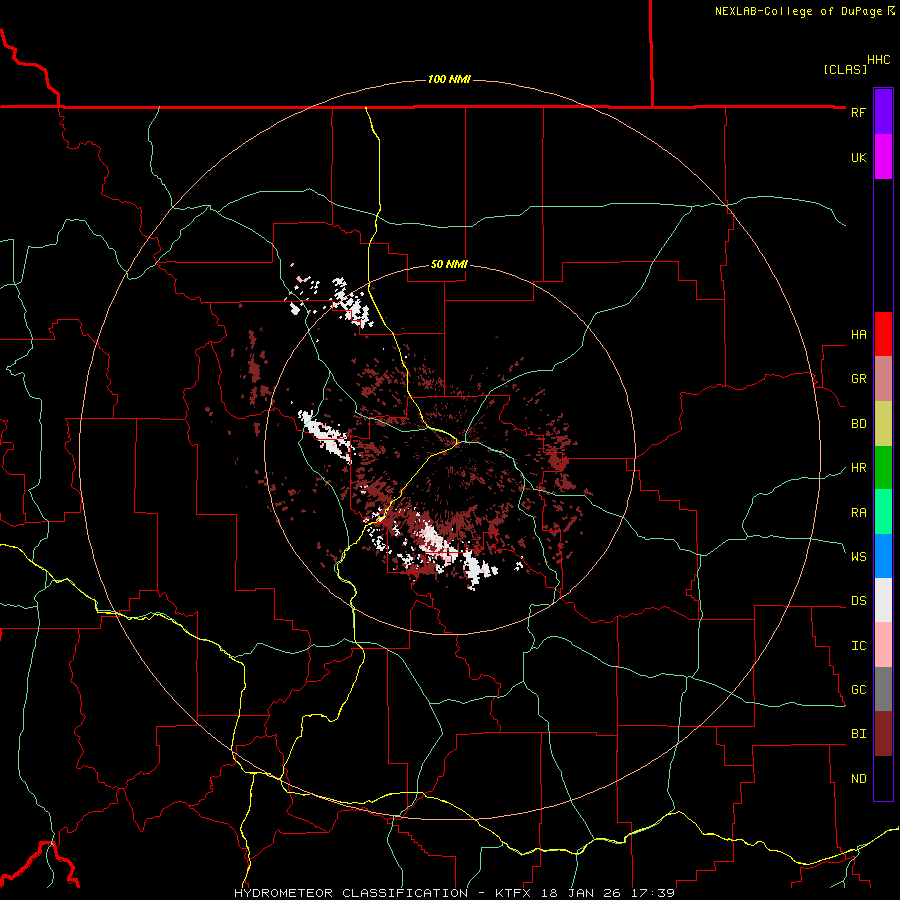Click the BD legend label
Viewport: 900px width, 900px height.
tap(858, 424)
